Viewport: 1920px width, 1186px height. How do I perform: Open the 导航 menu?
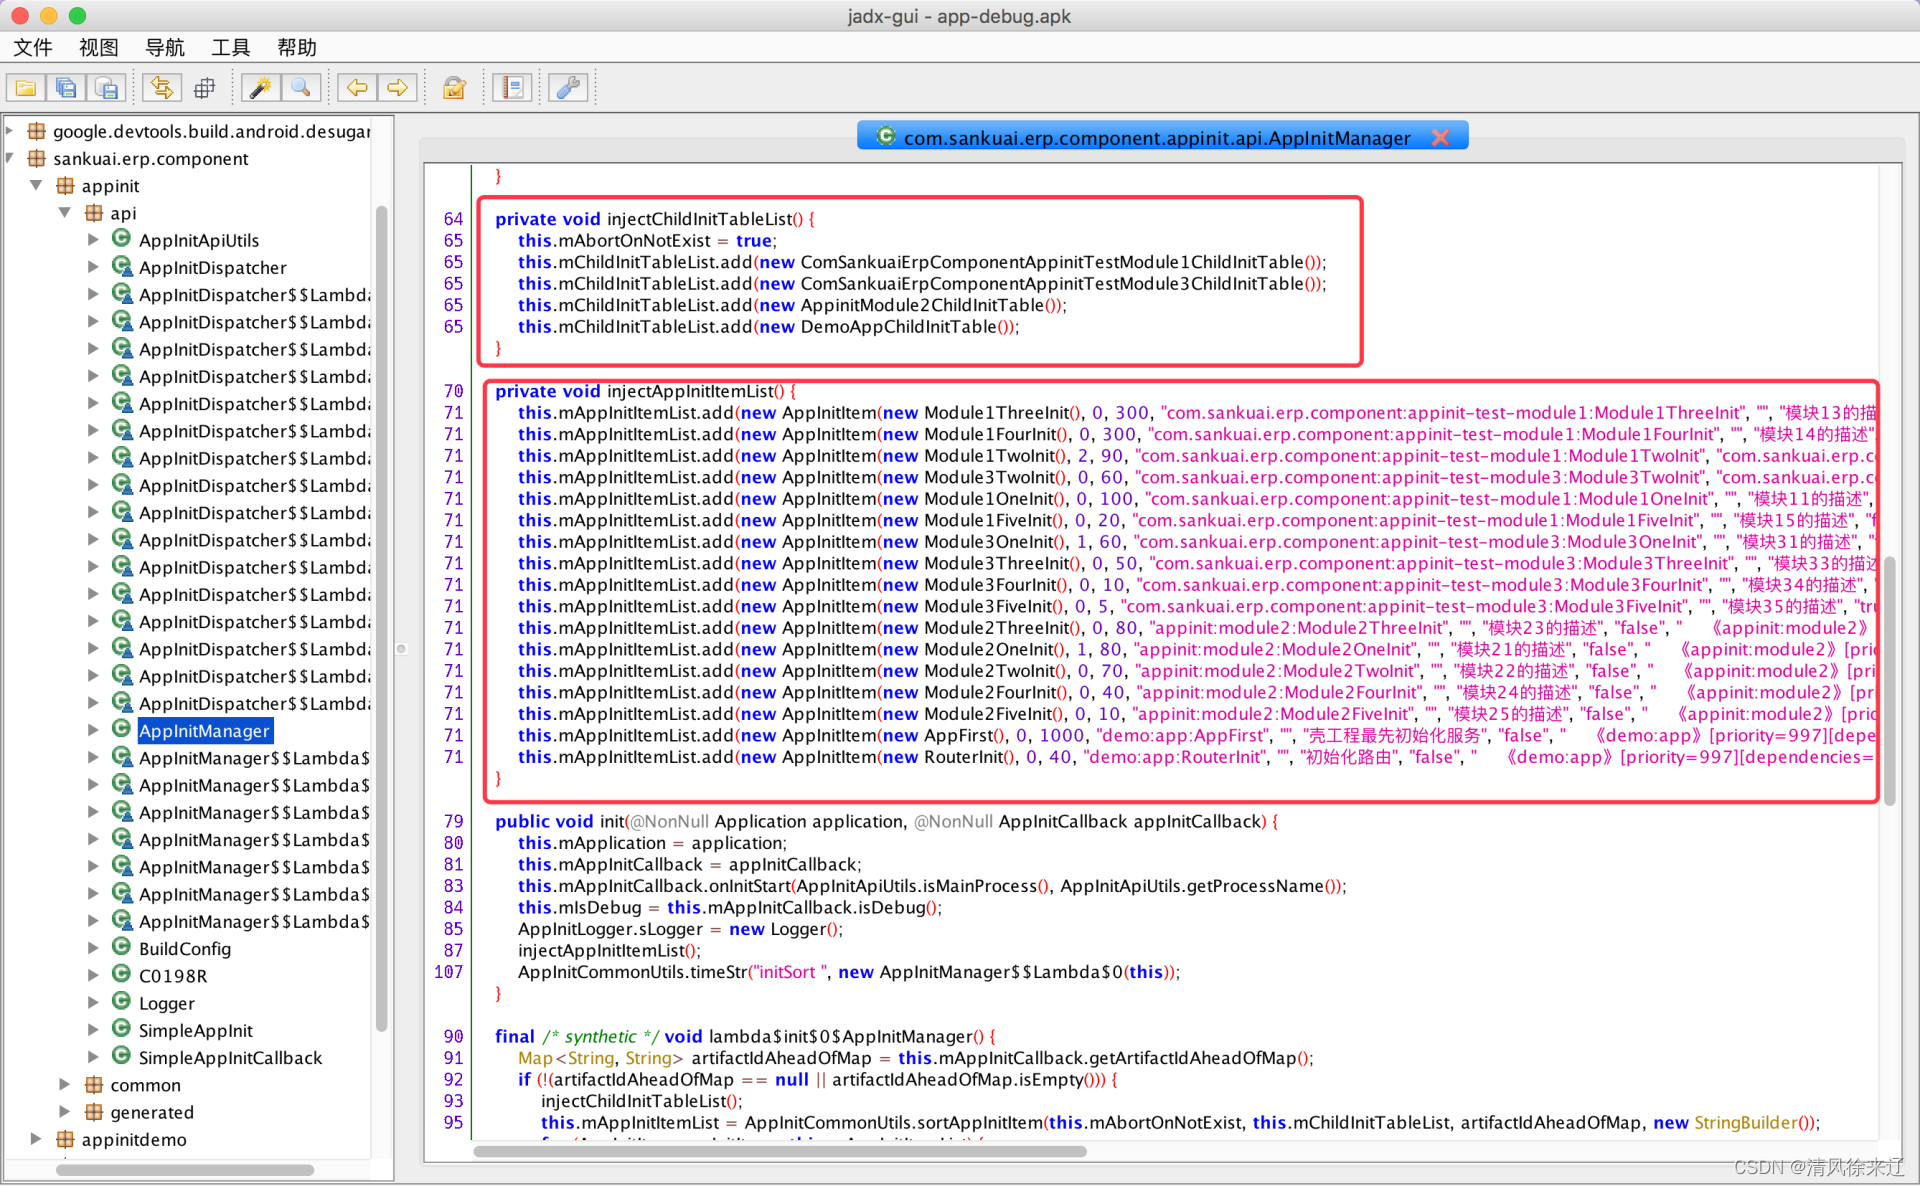[x=165, y=47]
